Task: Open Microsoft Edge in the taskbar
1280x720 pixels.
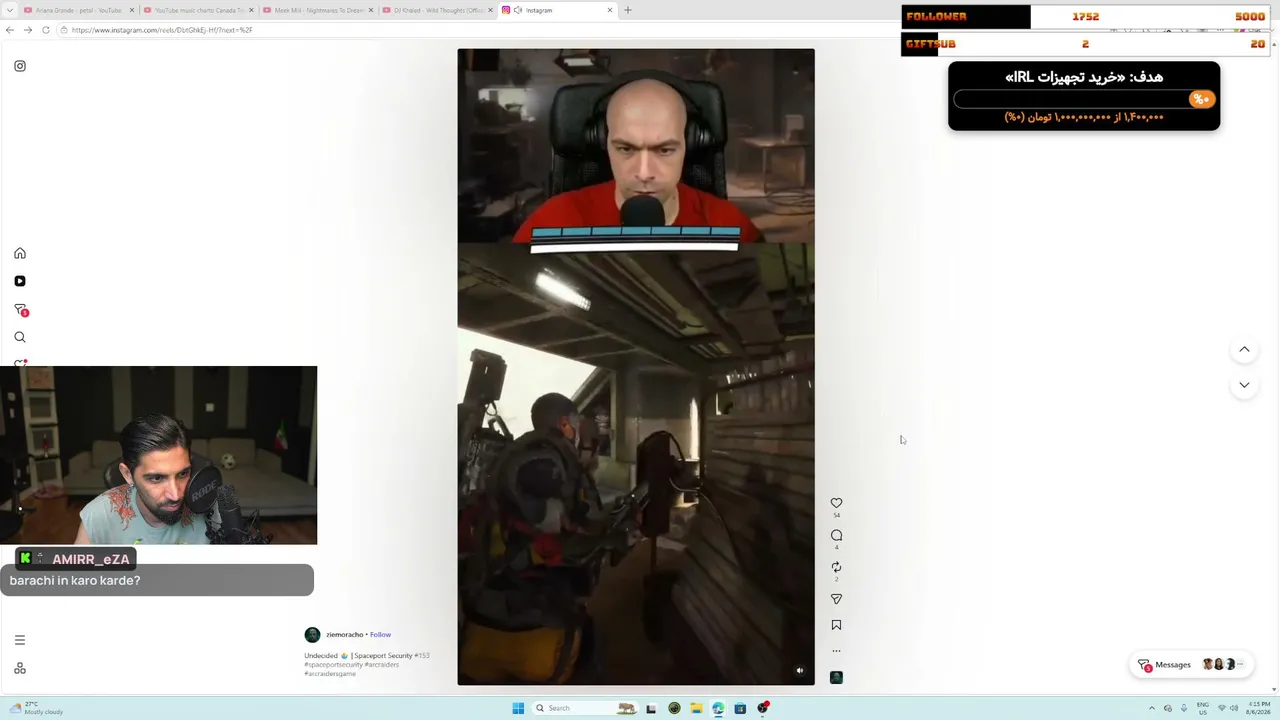Action: (x=718, y=708)
